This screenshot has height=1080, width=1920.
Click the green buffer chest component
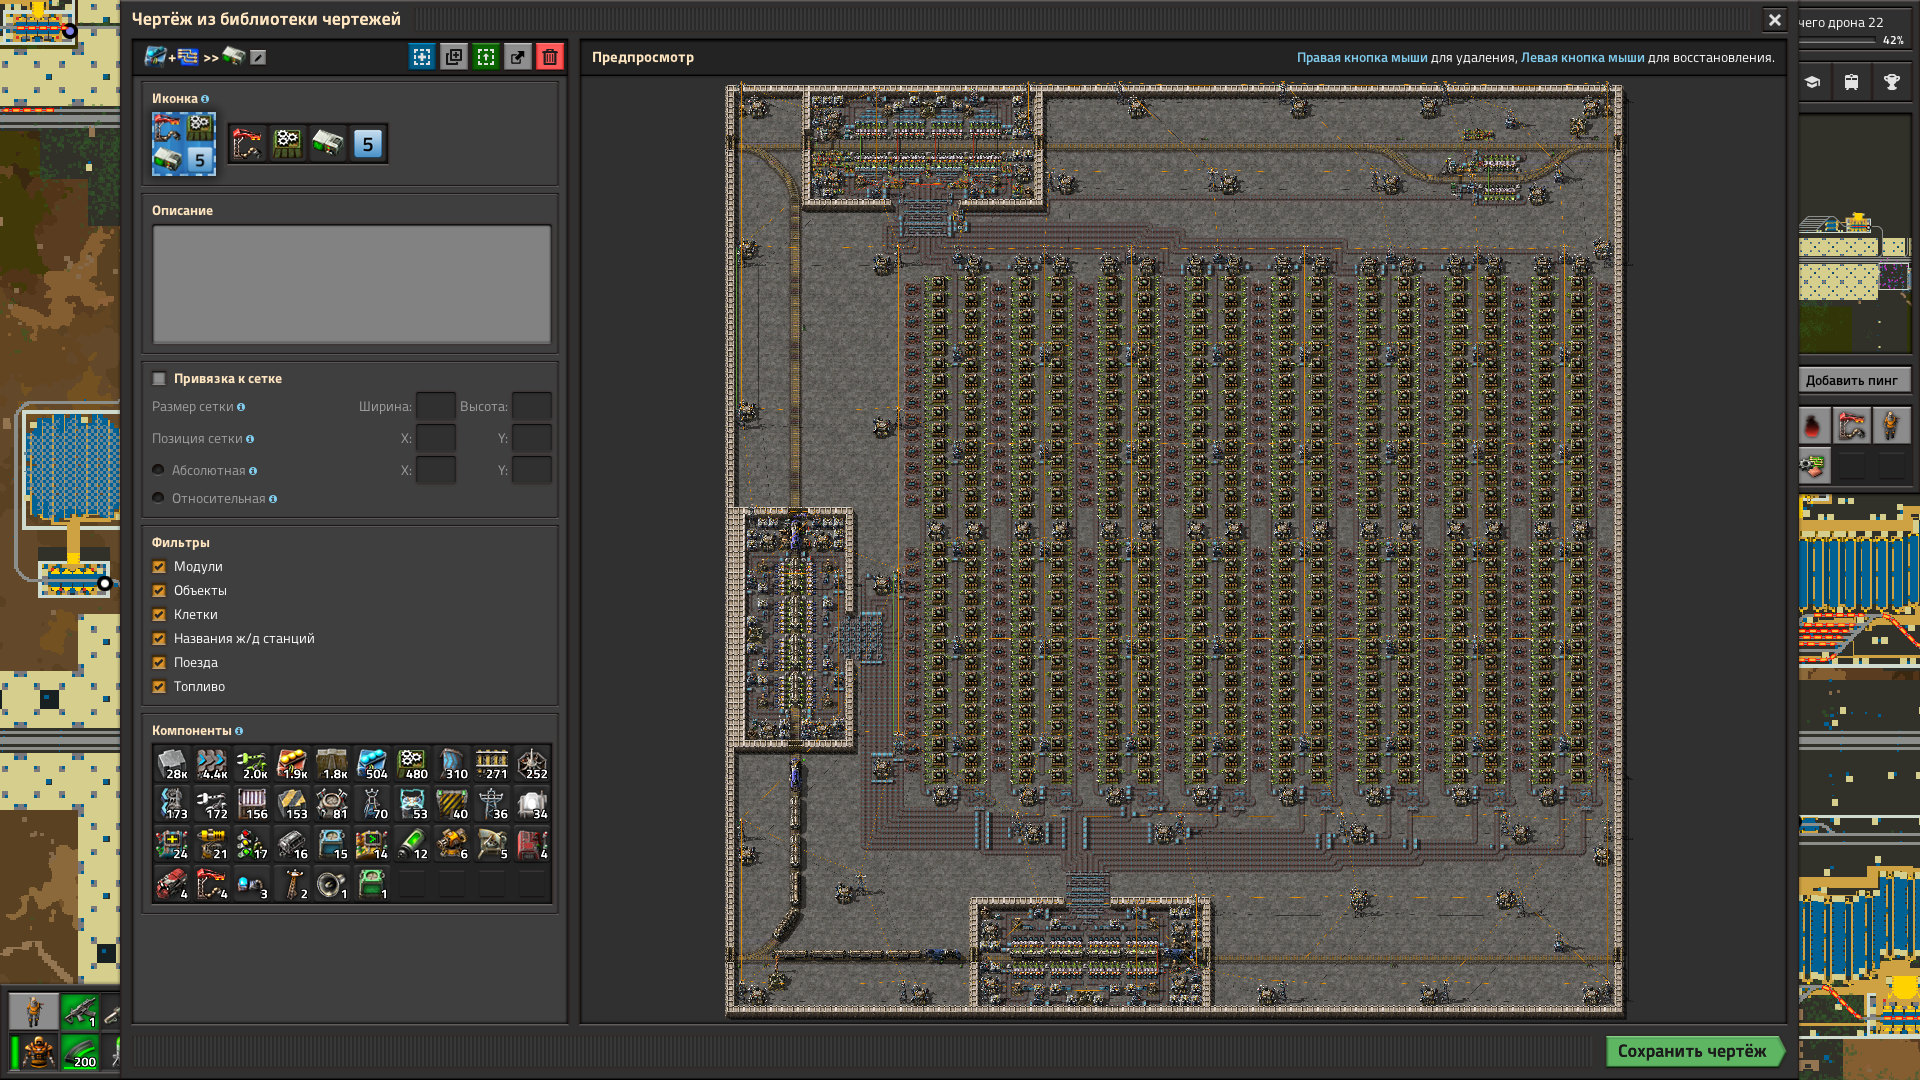(372, 884)
